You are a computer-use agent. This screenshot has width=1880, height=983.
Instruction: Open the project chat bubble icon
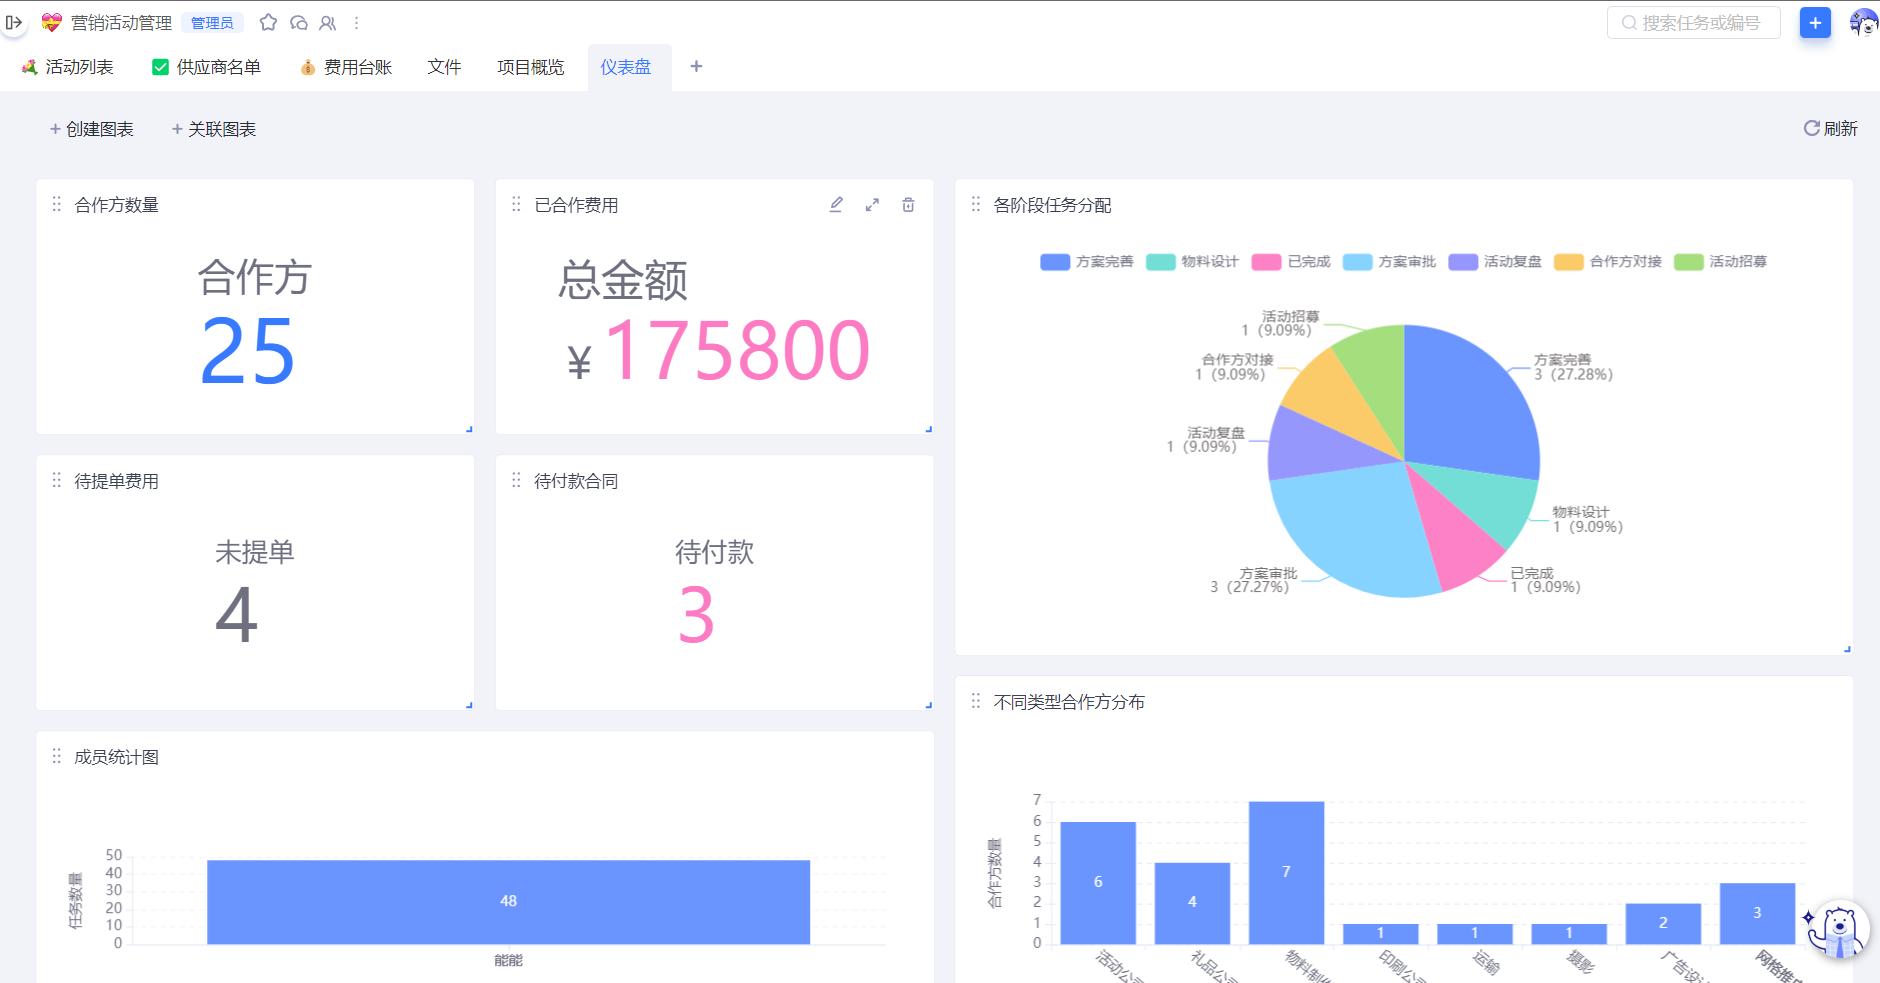[299, 21]
